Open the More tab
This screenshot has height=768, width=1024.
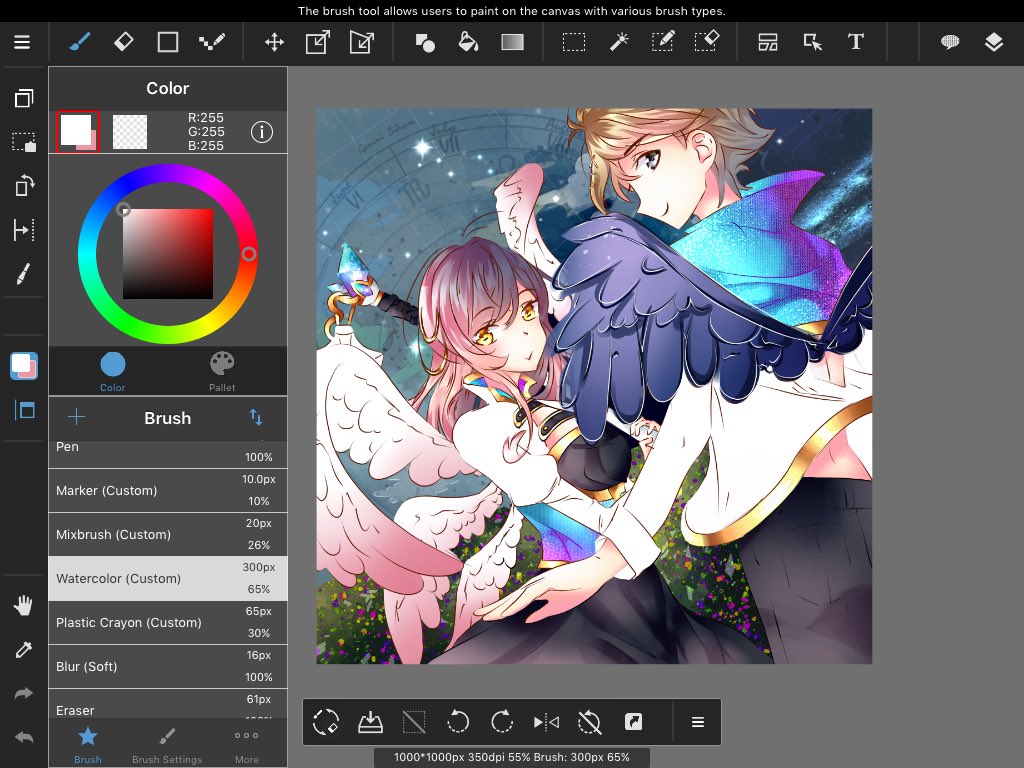coord(246,744)
